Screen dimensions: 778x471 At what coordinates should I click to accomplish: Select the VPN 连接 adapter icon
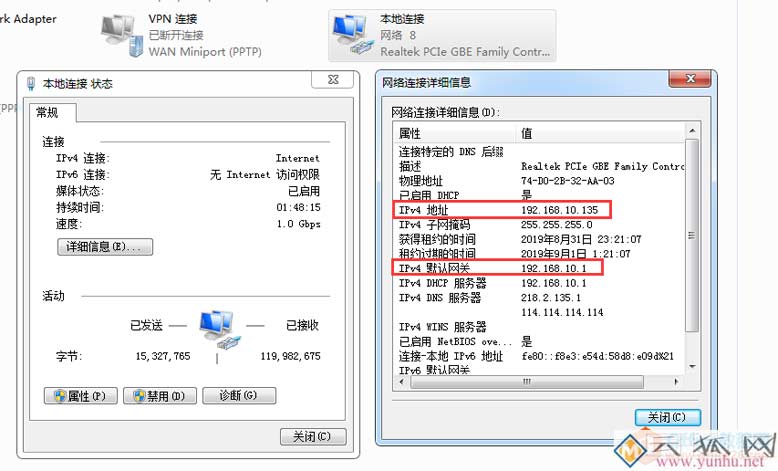[122, 36]
